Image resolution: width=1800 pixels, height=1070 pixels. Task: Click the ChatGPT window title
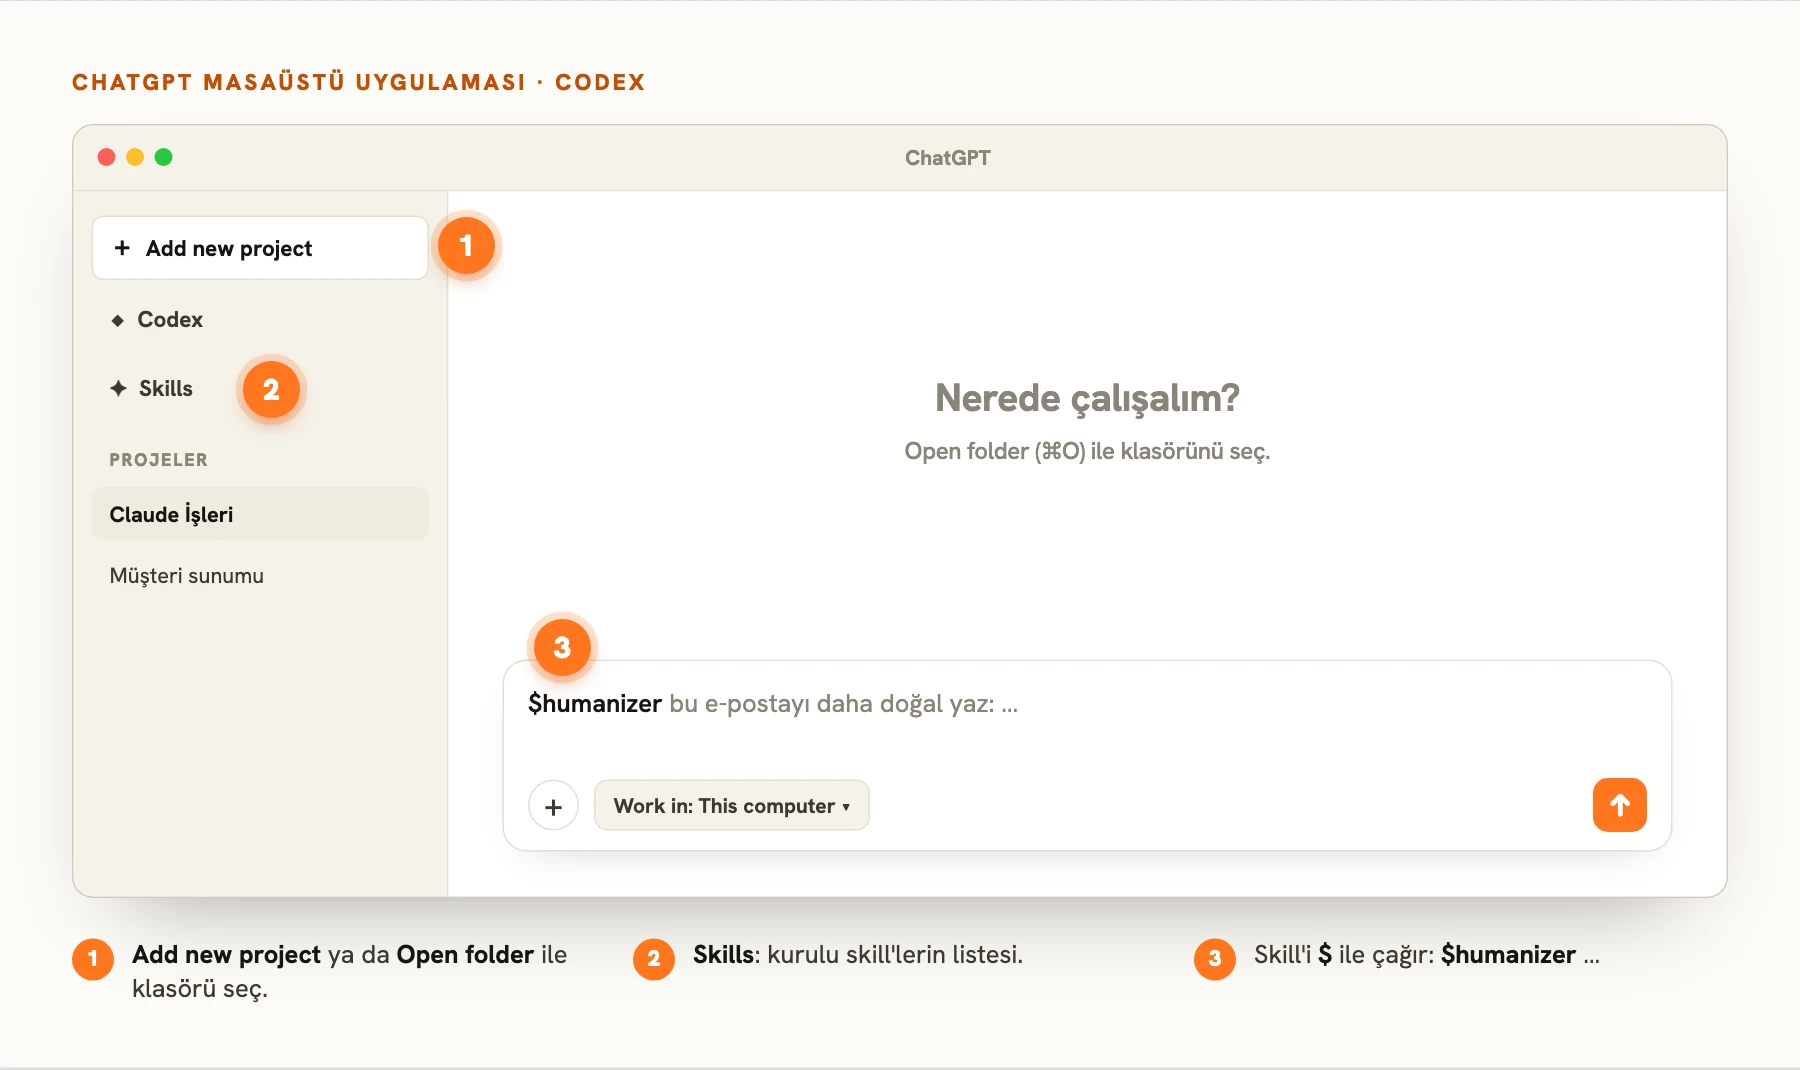click(948, 158)
